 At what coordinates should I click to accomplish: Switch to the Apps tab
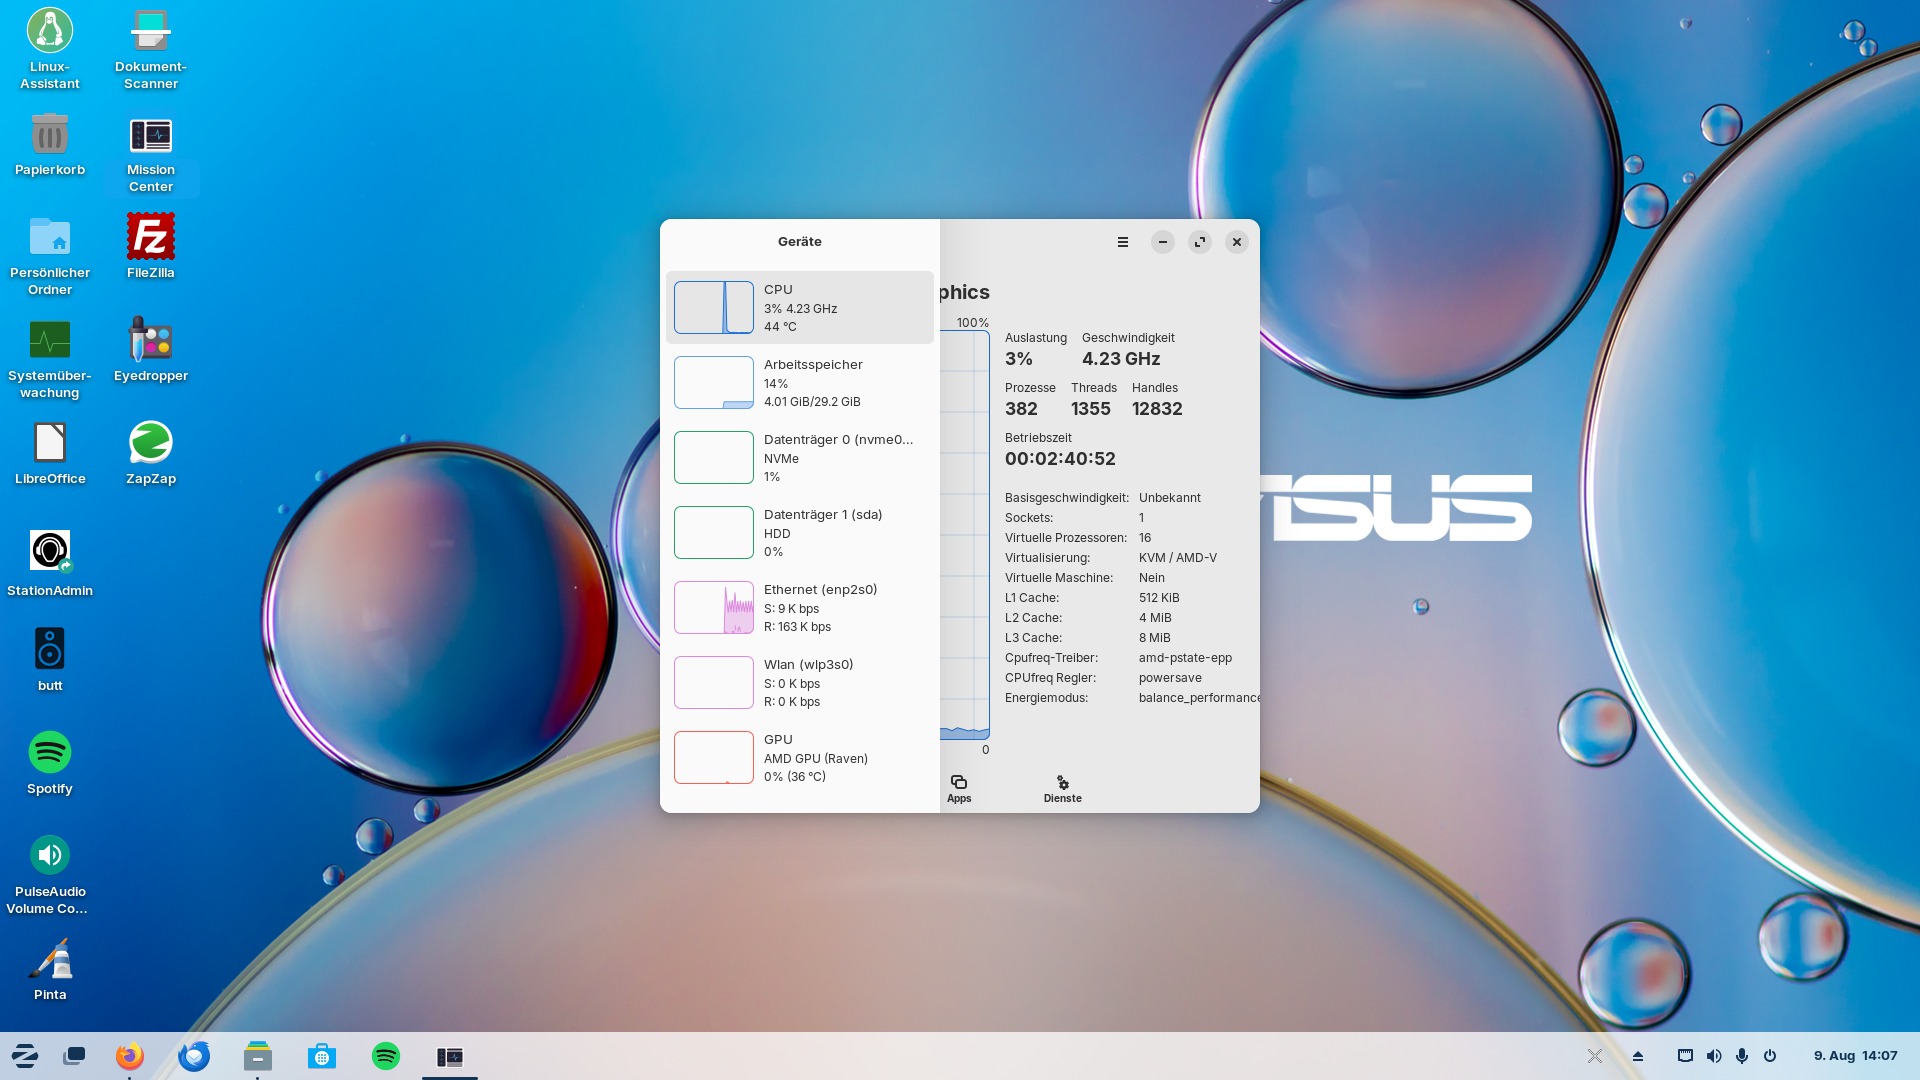pos(959,788)
